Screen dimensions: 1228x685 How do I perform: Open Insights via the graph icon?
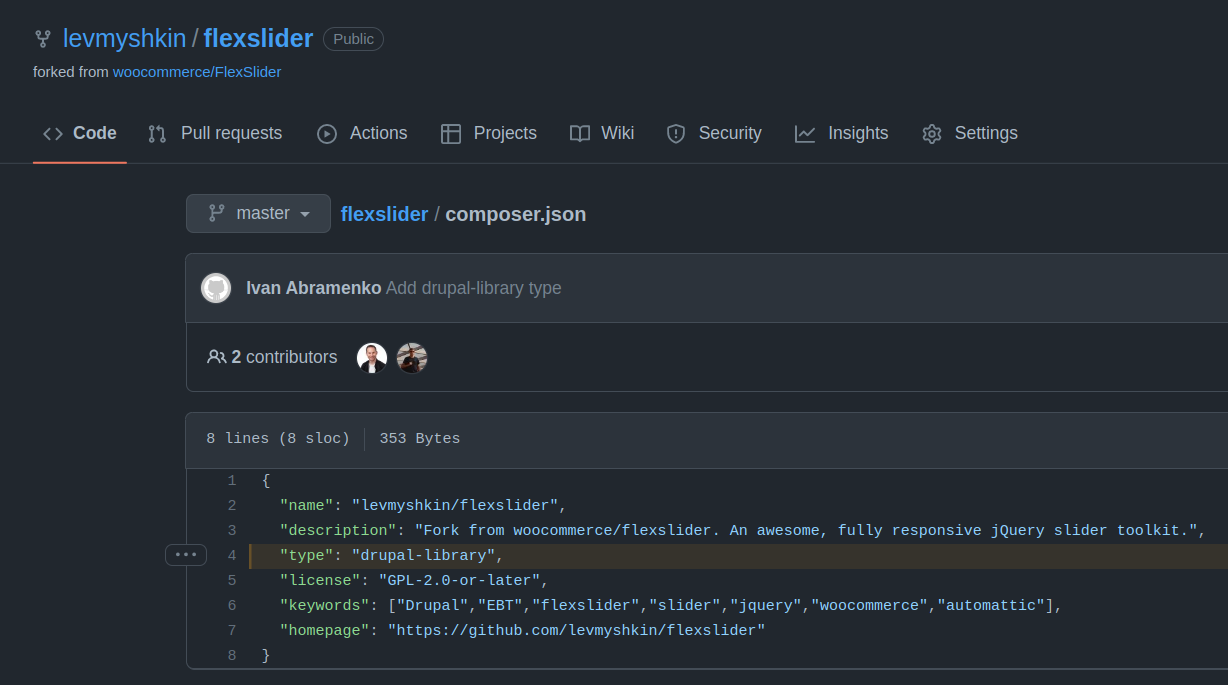coord(806,132)
